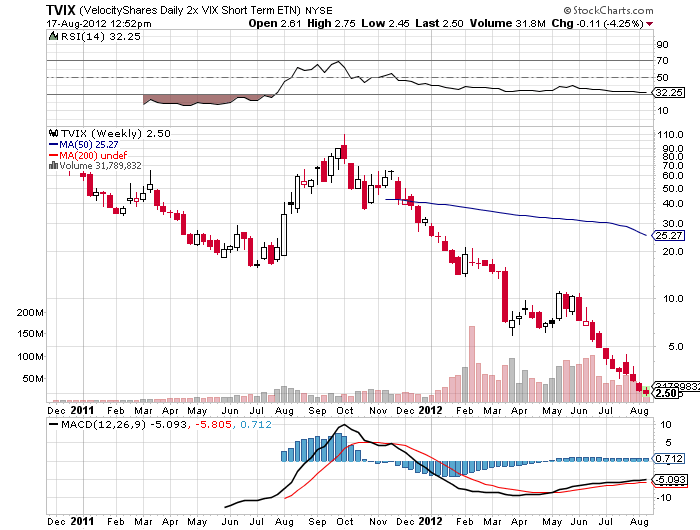This screenshot has height=530, width=700.
Task: Click 2012 on the price chart time axis
Action: [x=430, y=410]
